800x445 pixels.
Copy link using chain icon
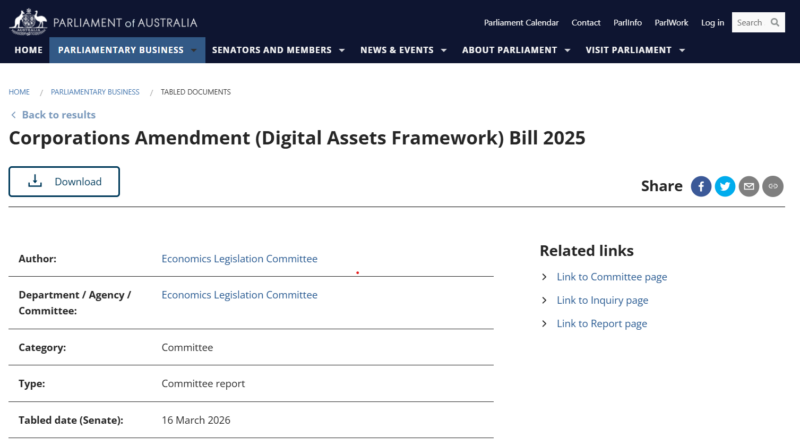pos(773,186)
